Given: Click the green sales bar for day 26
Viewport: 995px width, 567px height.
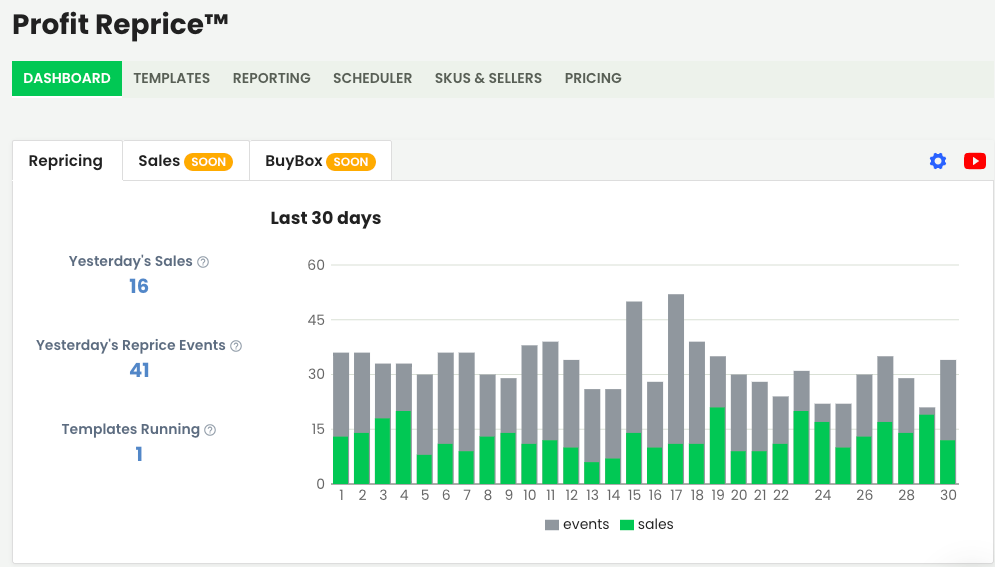Looking at the screenshot, I should tap(864, 460).
